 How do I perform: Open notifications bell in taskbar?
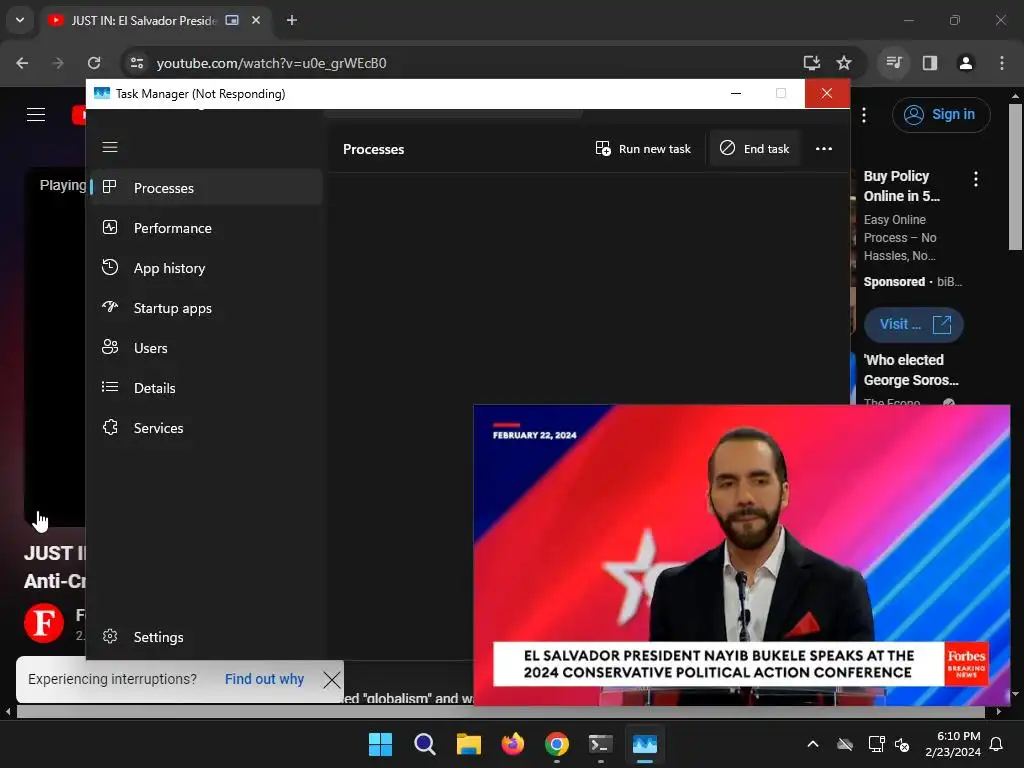coord(997,744)
